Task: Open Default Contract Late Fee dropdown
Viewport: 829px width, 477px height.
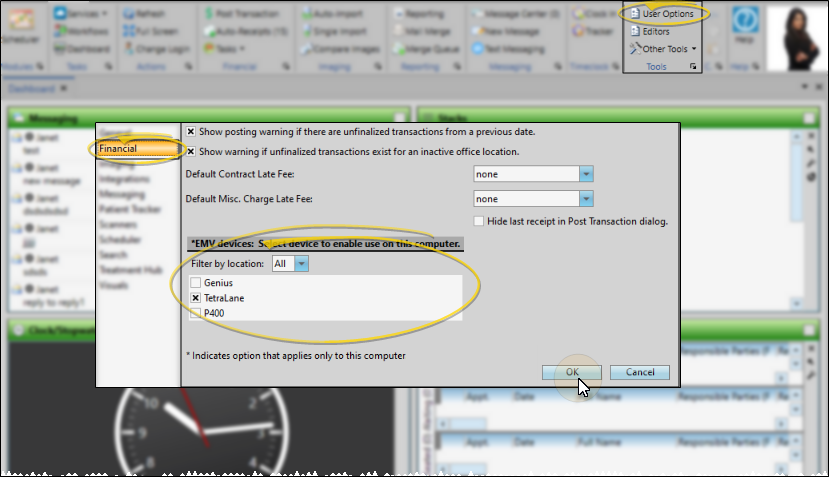Action: (586, 174)
